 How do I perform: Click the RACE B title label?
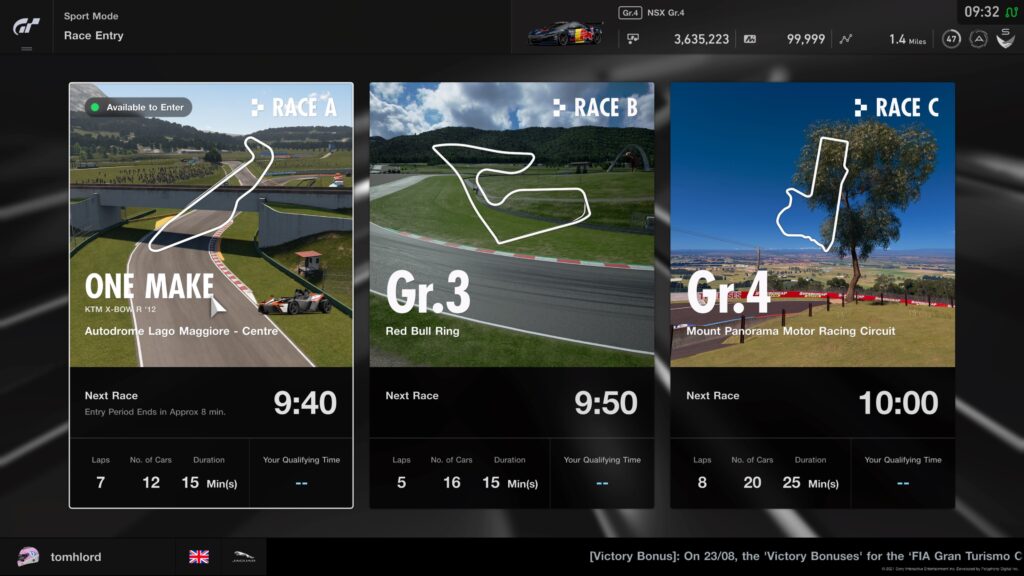pyautogui.click(x=596, y=107)
